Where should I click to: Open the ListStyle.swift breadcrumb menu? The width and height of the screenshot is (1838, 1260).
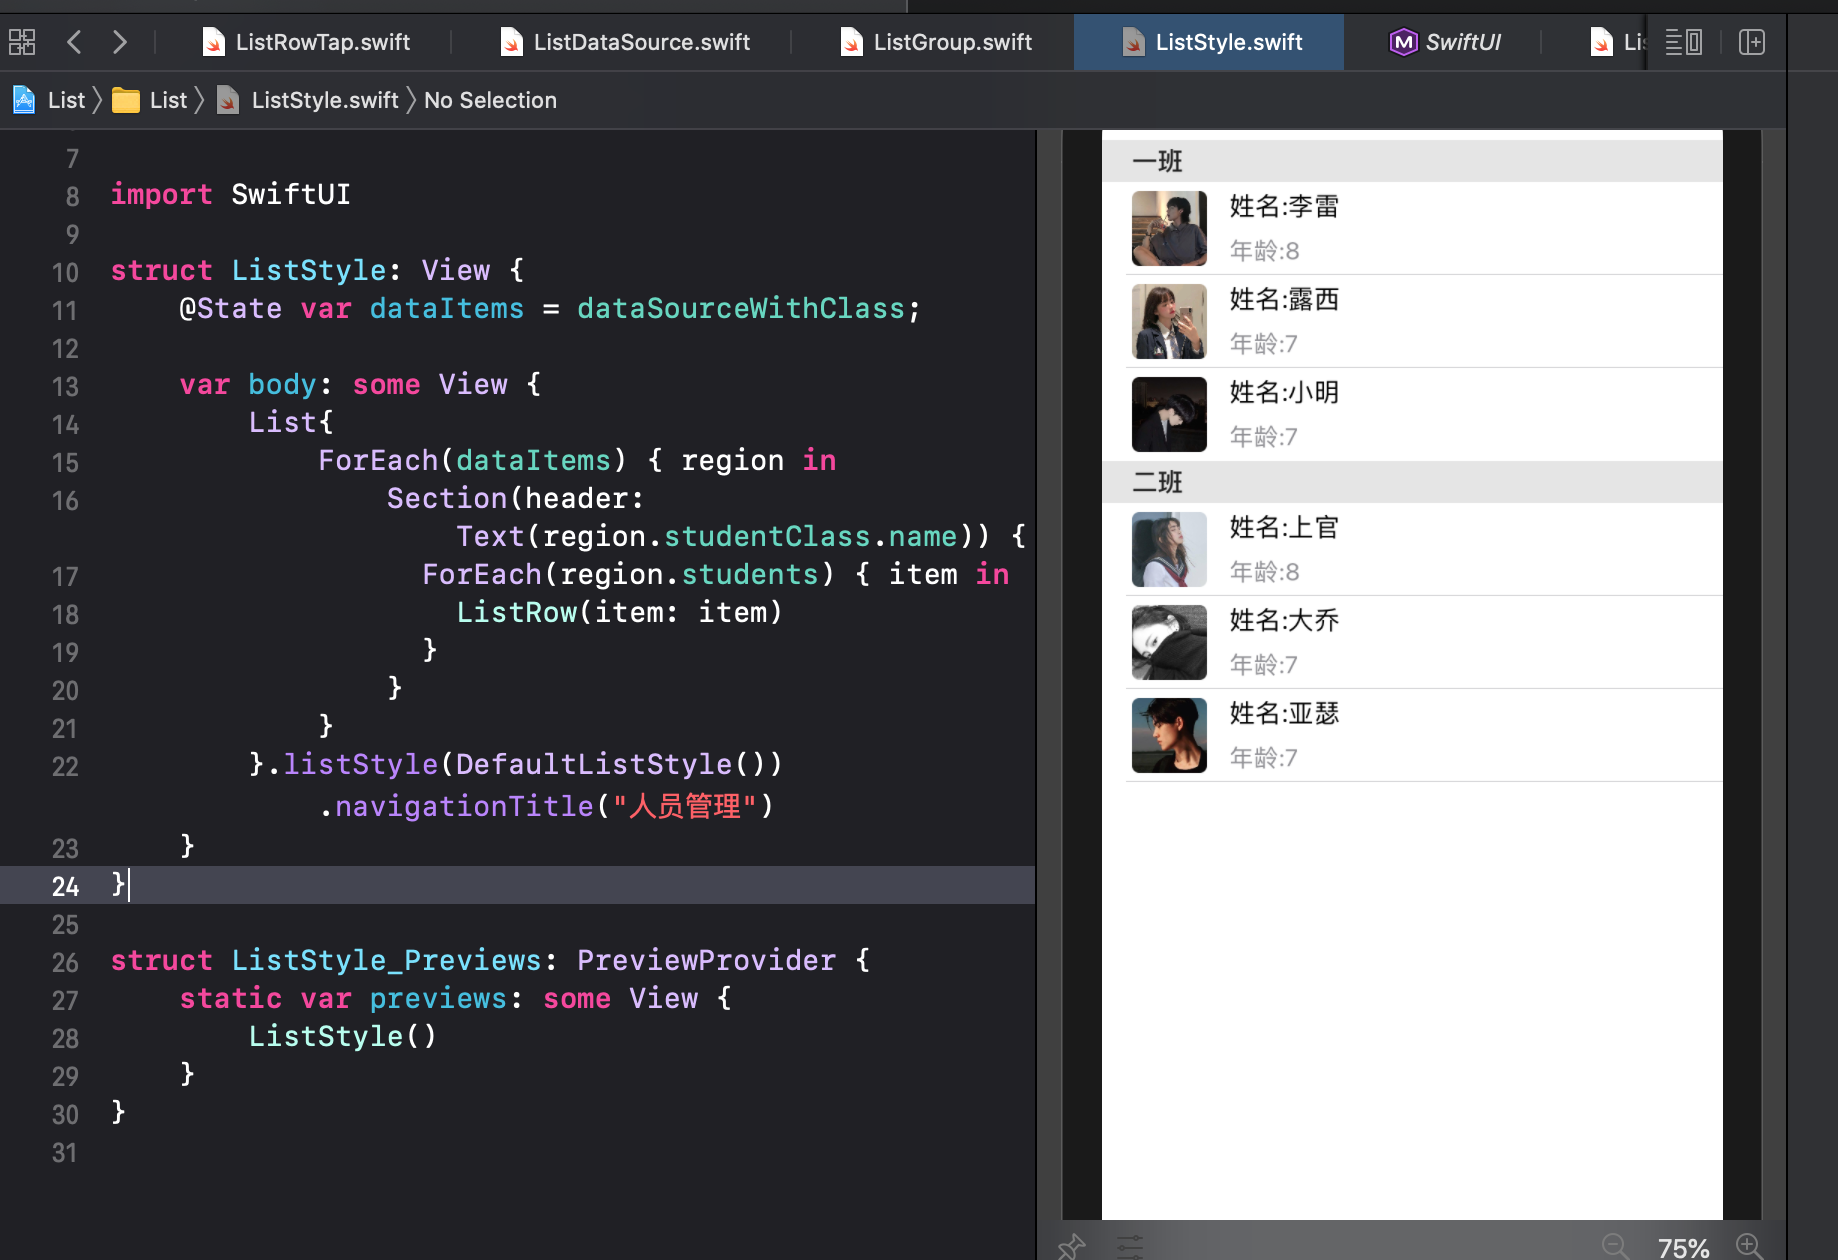(308, 100)
